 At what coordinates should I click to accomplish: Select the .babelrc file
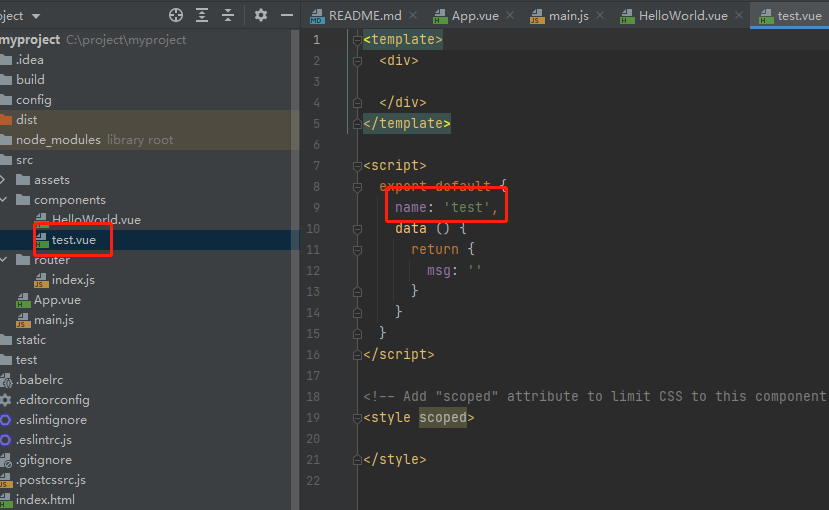39,380
